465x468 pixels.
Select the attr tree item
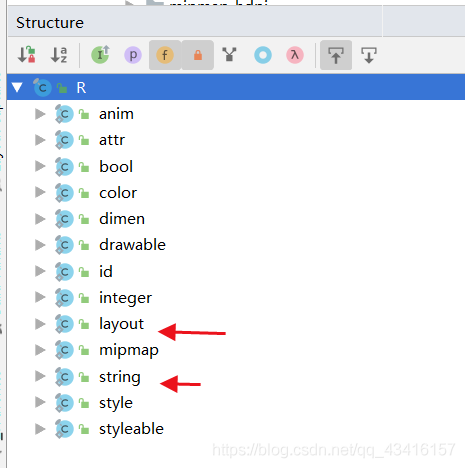(112, 140)
